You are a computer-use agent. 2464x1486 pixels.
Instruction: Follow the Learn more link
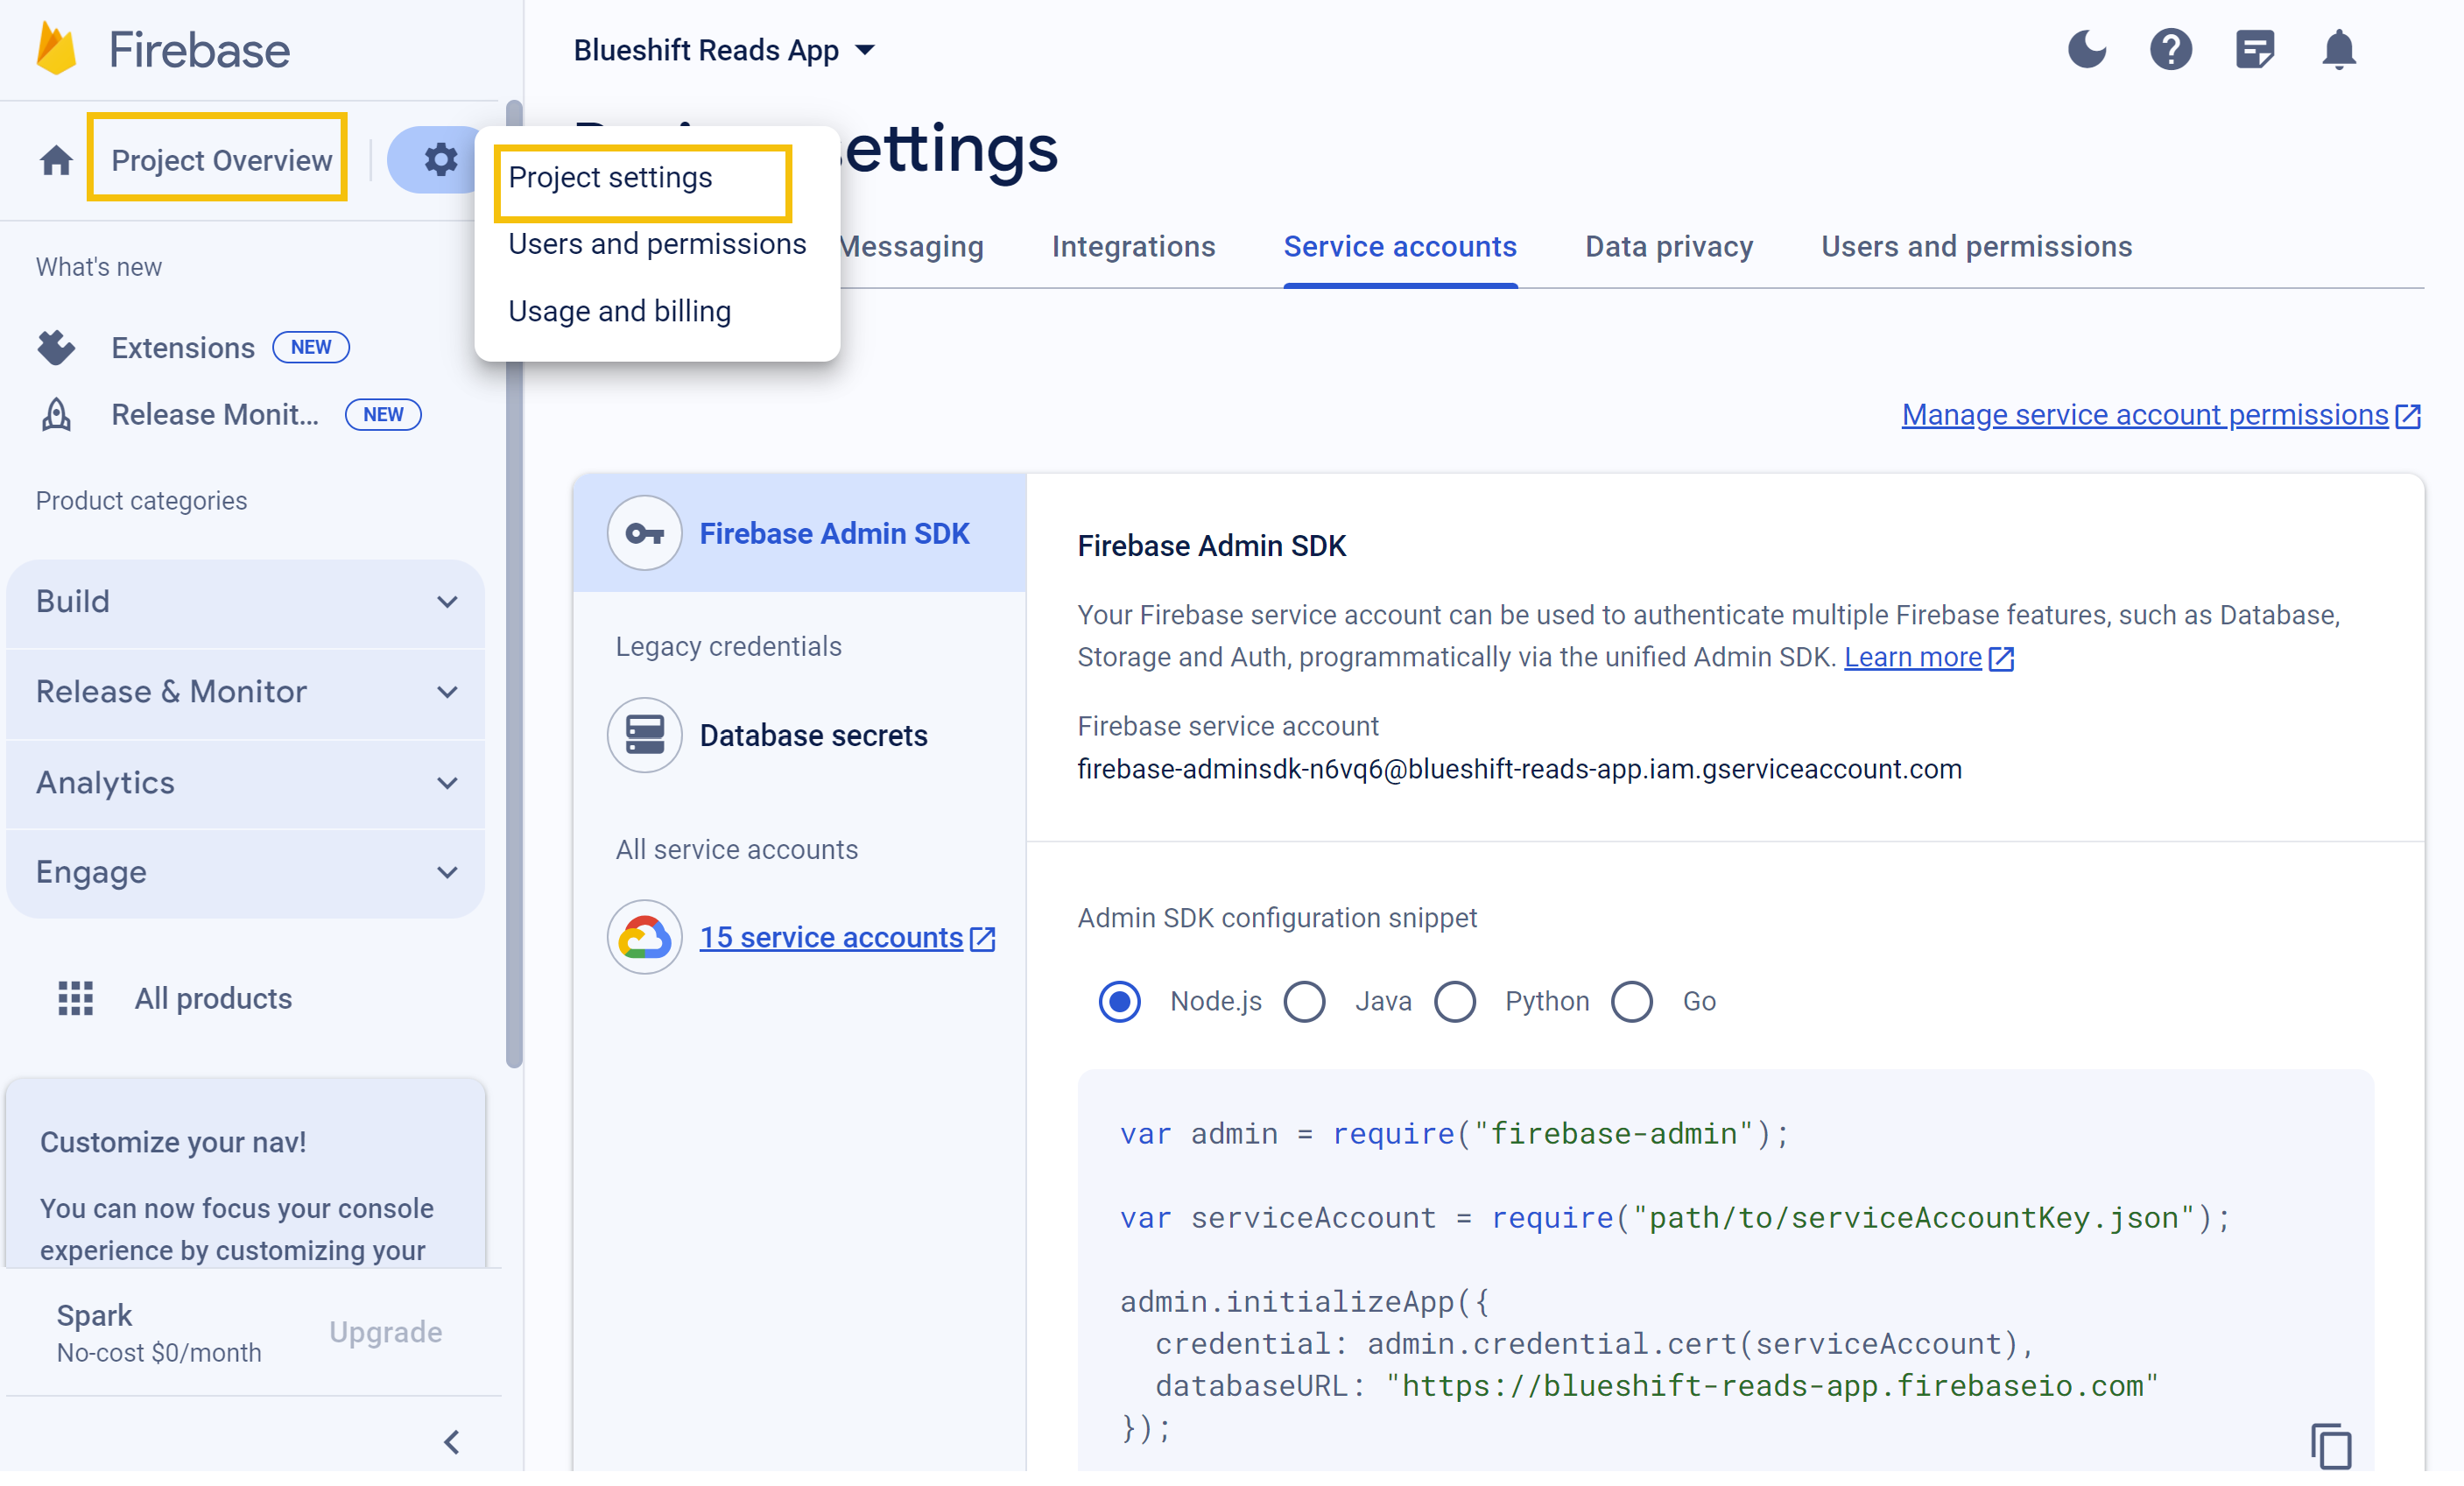1912,657
